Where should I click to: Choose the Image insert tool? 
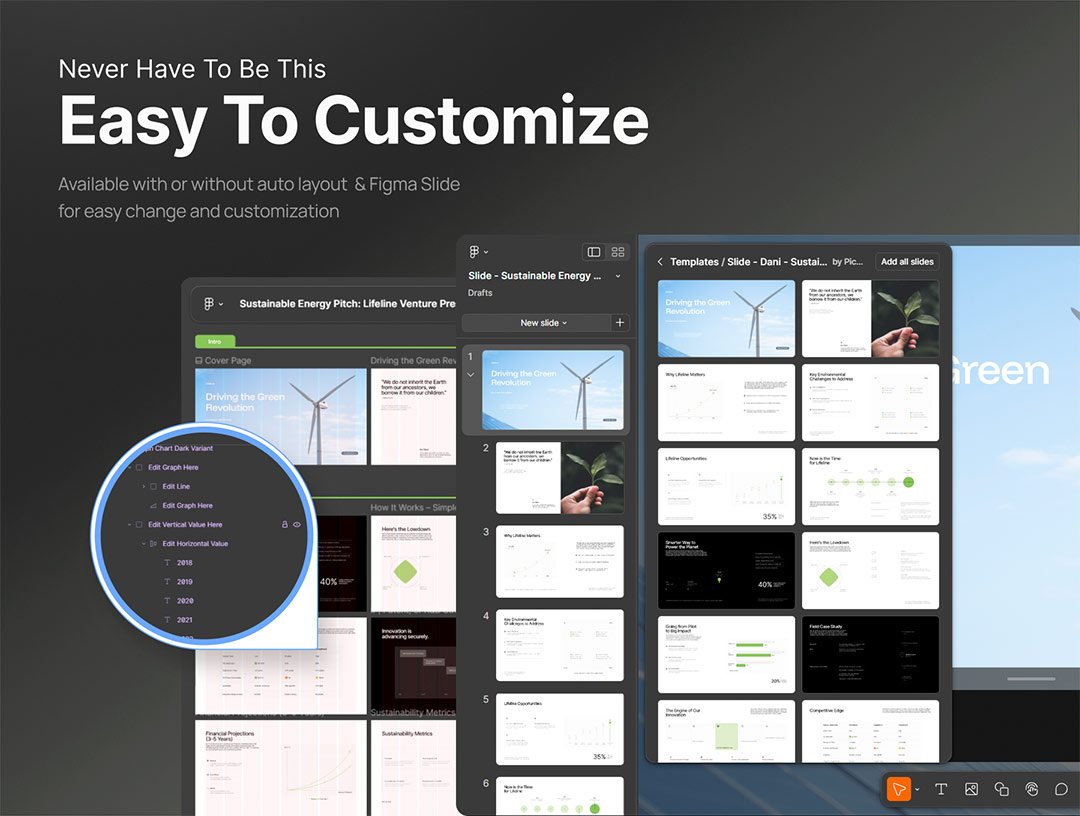pyautogui.click(x=971, y=789)
